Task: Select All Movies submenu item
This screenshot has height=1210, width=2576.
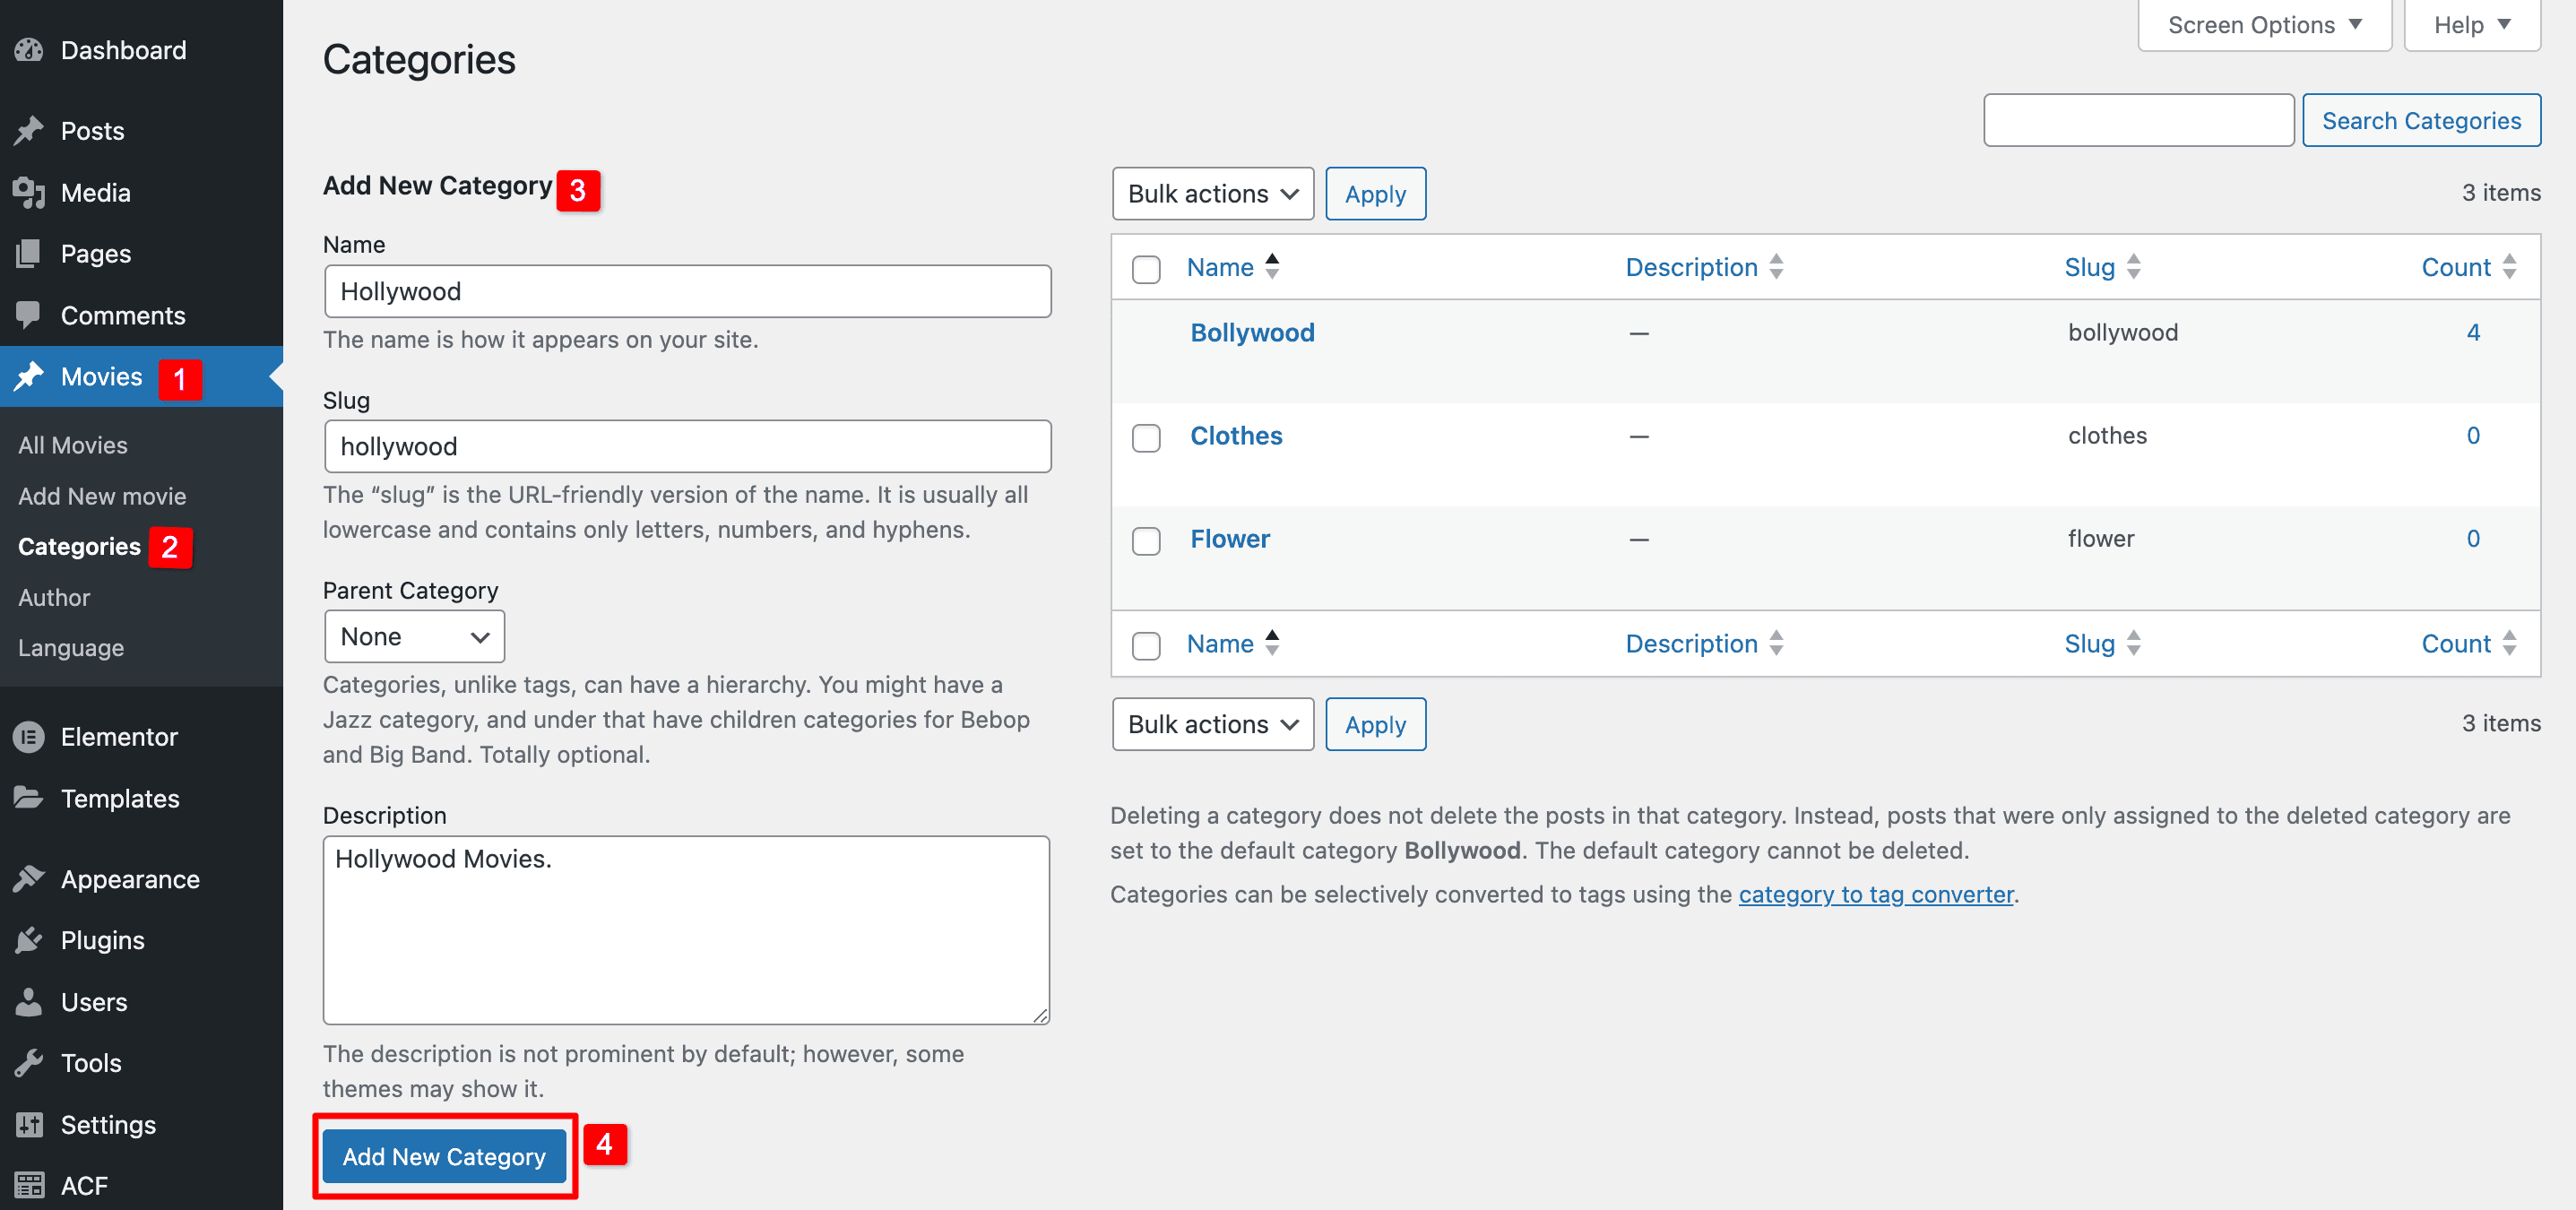Action: pos(73,444)
